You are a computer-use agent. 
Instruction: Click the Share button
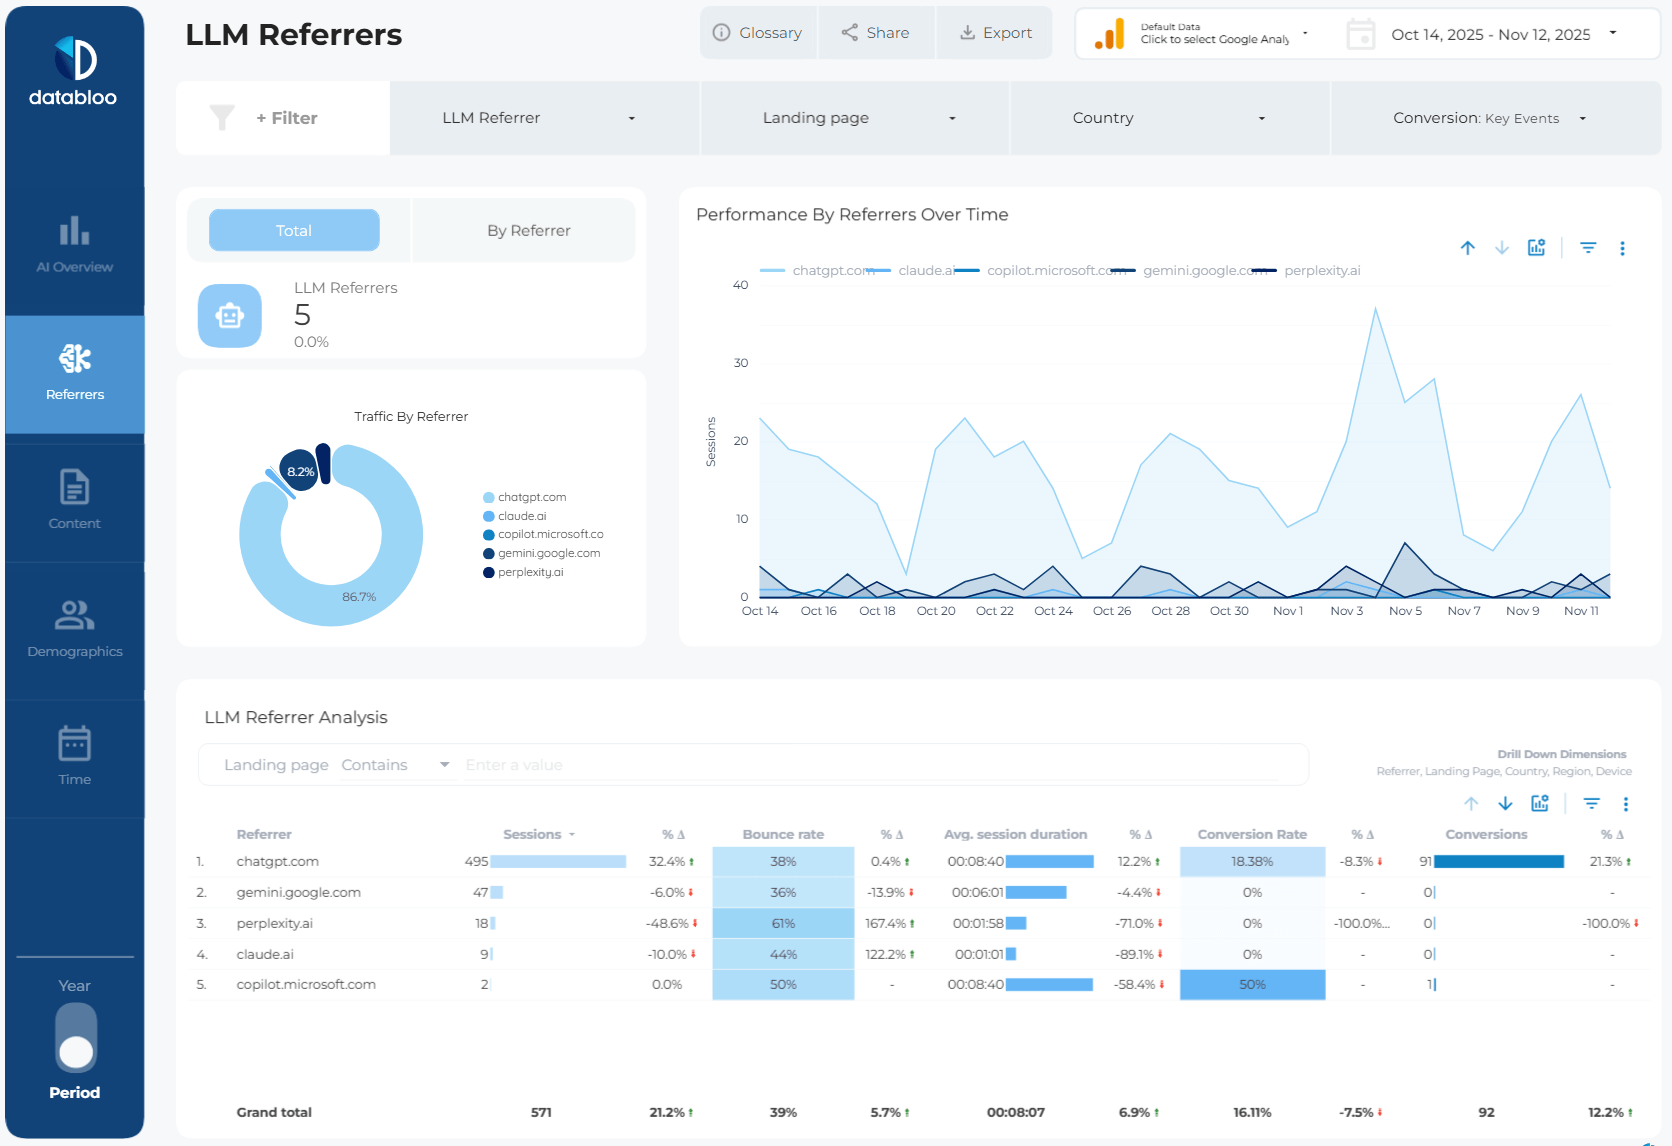pyautogui.click(x=875, y=33)
